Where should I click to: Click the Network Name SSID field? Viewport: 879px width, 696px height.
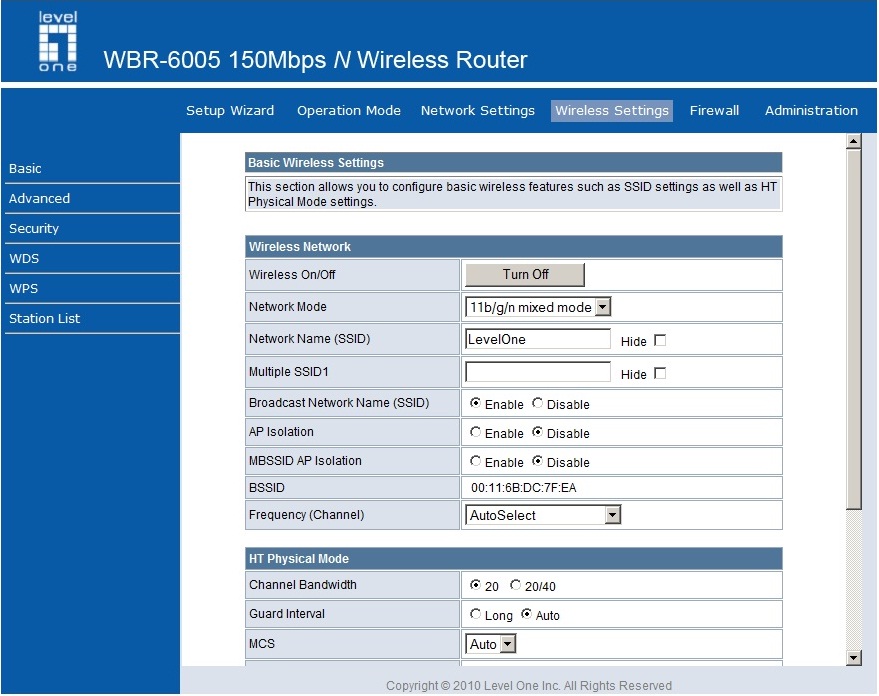coord(538,339)
